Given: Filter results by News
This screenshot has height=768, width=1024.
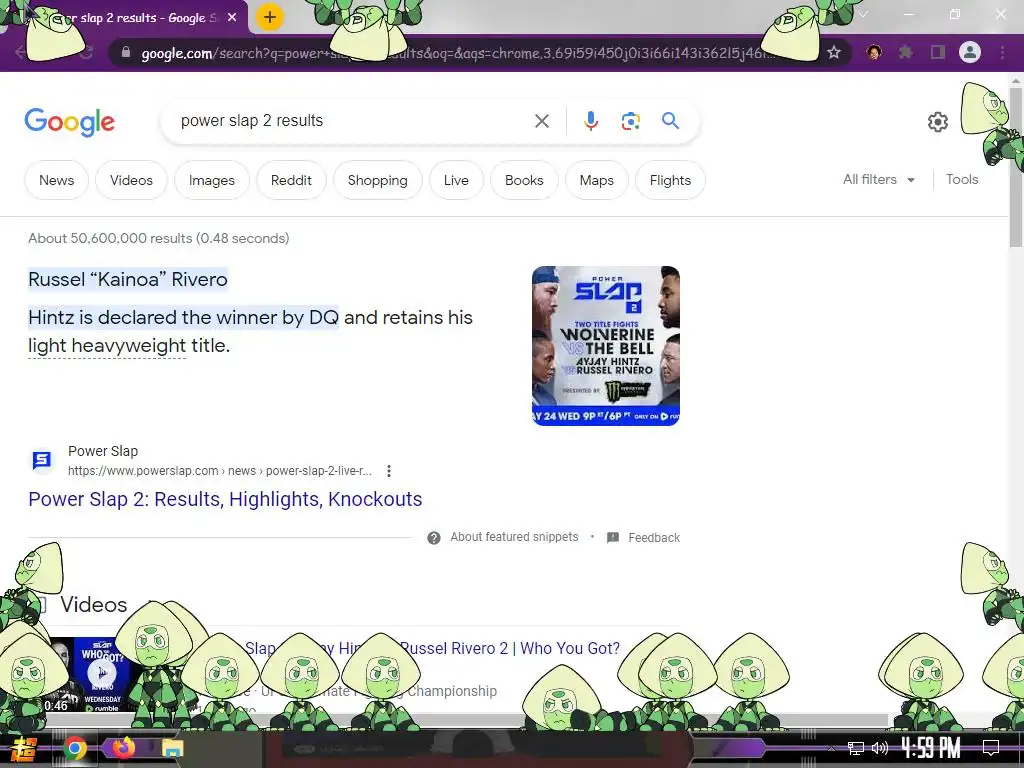Looking at the screenshot, I should coord(56,180).
